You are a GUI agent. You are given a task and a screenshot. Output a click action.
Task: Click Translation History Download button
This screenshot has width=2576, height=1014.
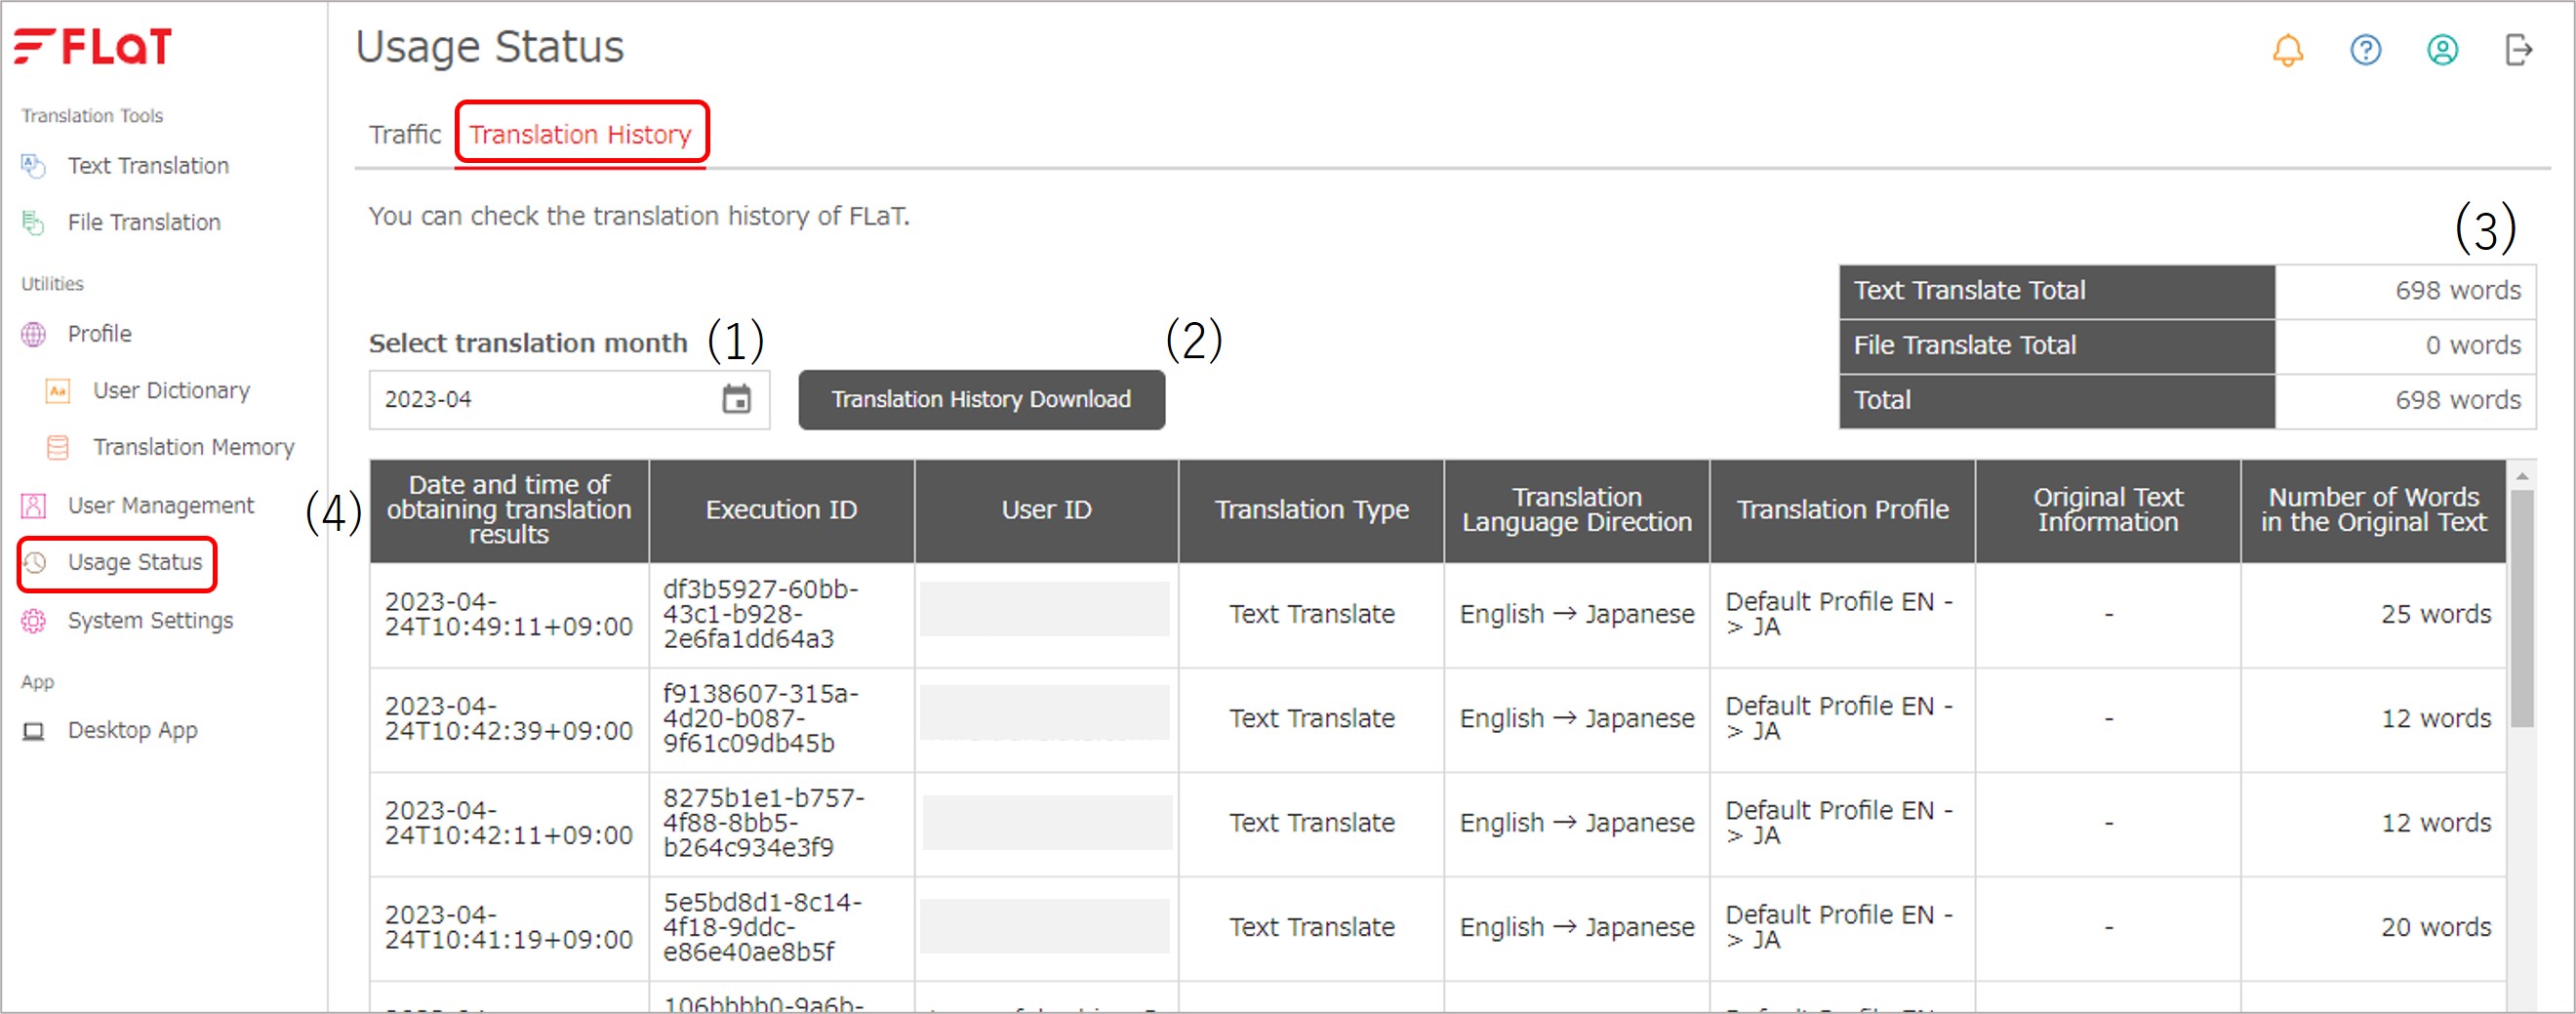[981, 400]
